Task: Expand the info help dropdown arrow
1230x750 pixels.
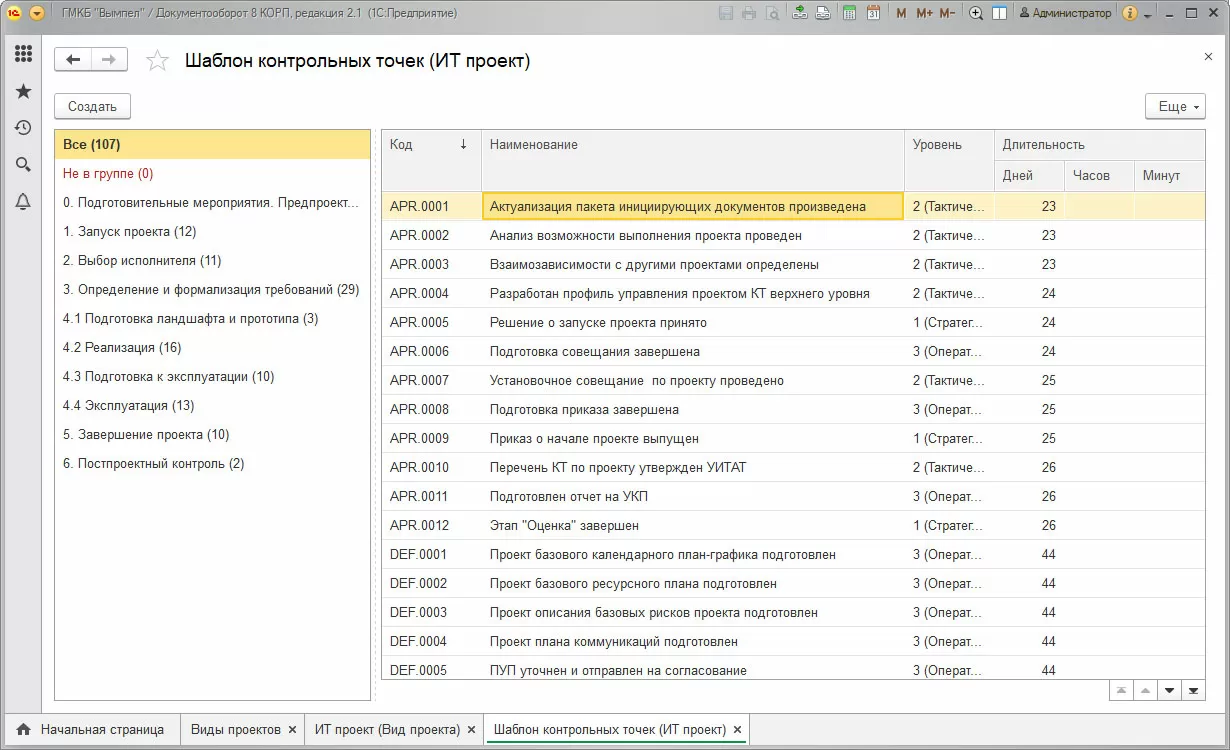Action: [1146, 14]
